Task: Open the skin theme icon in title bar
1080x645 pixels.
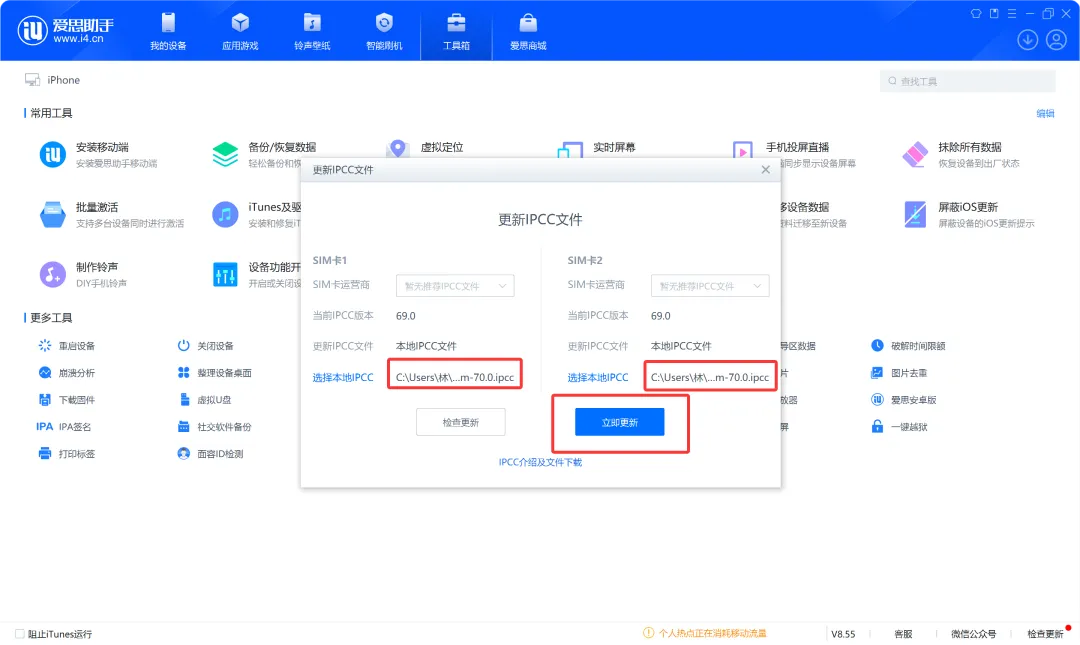Action: tap(976, 13)
